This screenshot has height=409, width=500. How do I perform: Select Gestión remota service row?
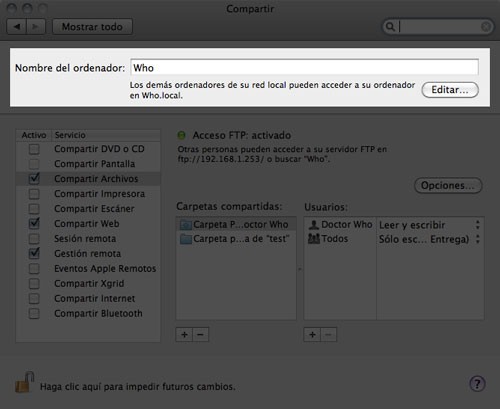[88, 254]
